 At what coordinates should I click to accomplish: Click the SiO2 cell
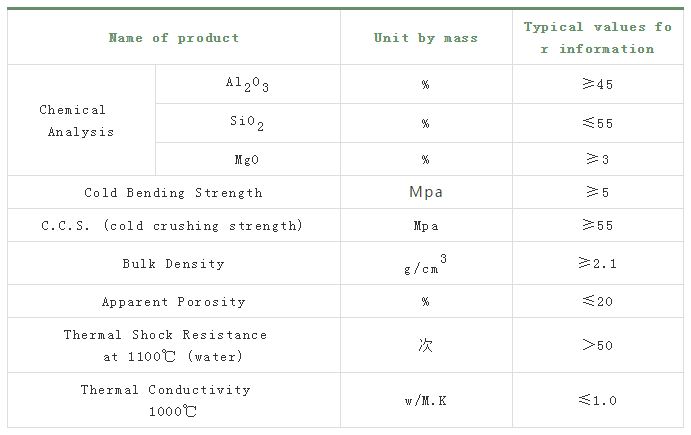[247, 123]
